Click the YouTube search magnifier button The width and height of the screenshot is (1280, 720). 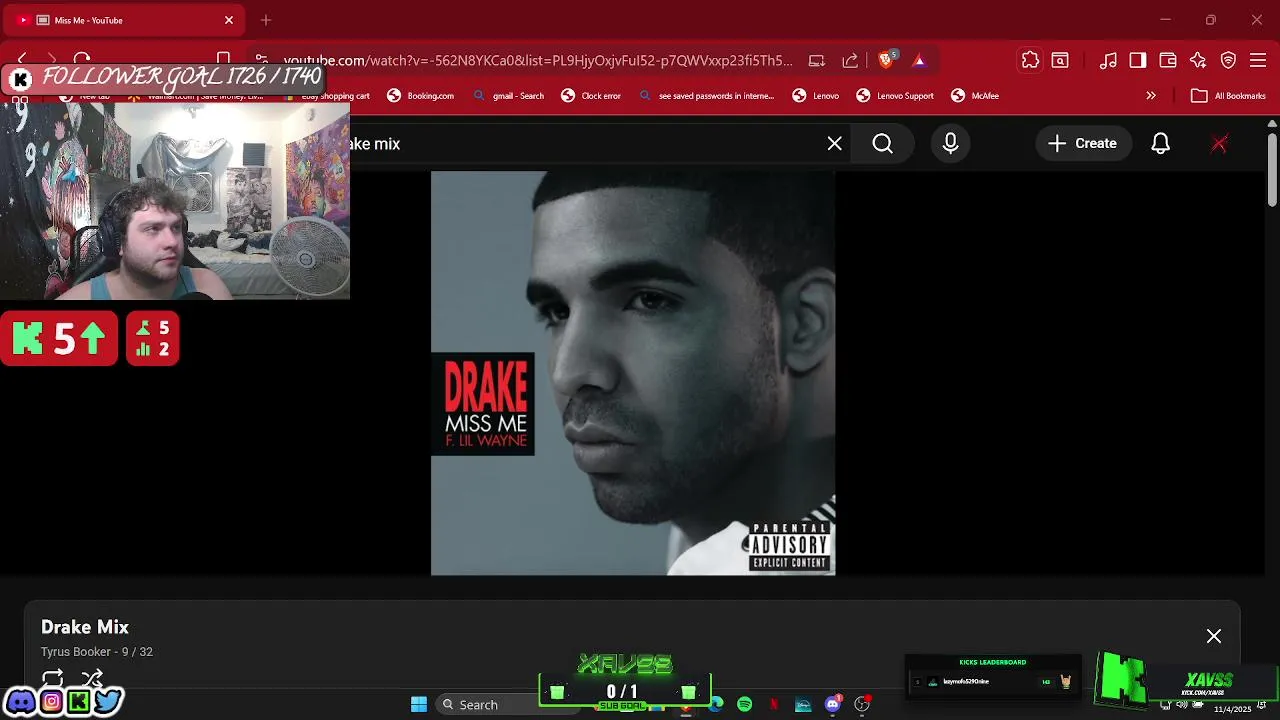pyautogui.click(x=883, y=144)
